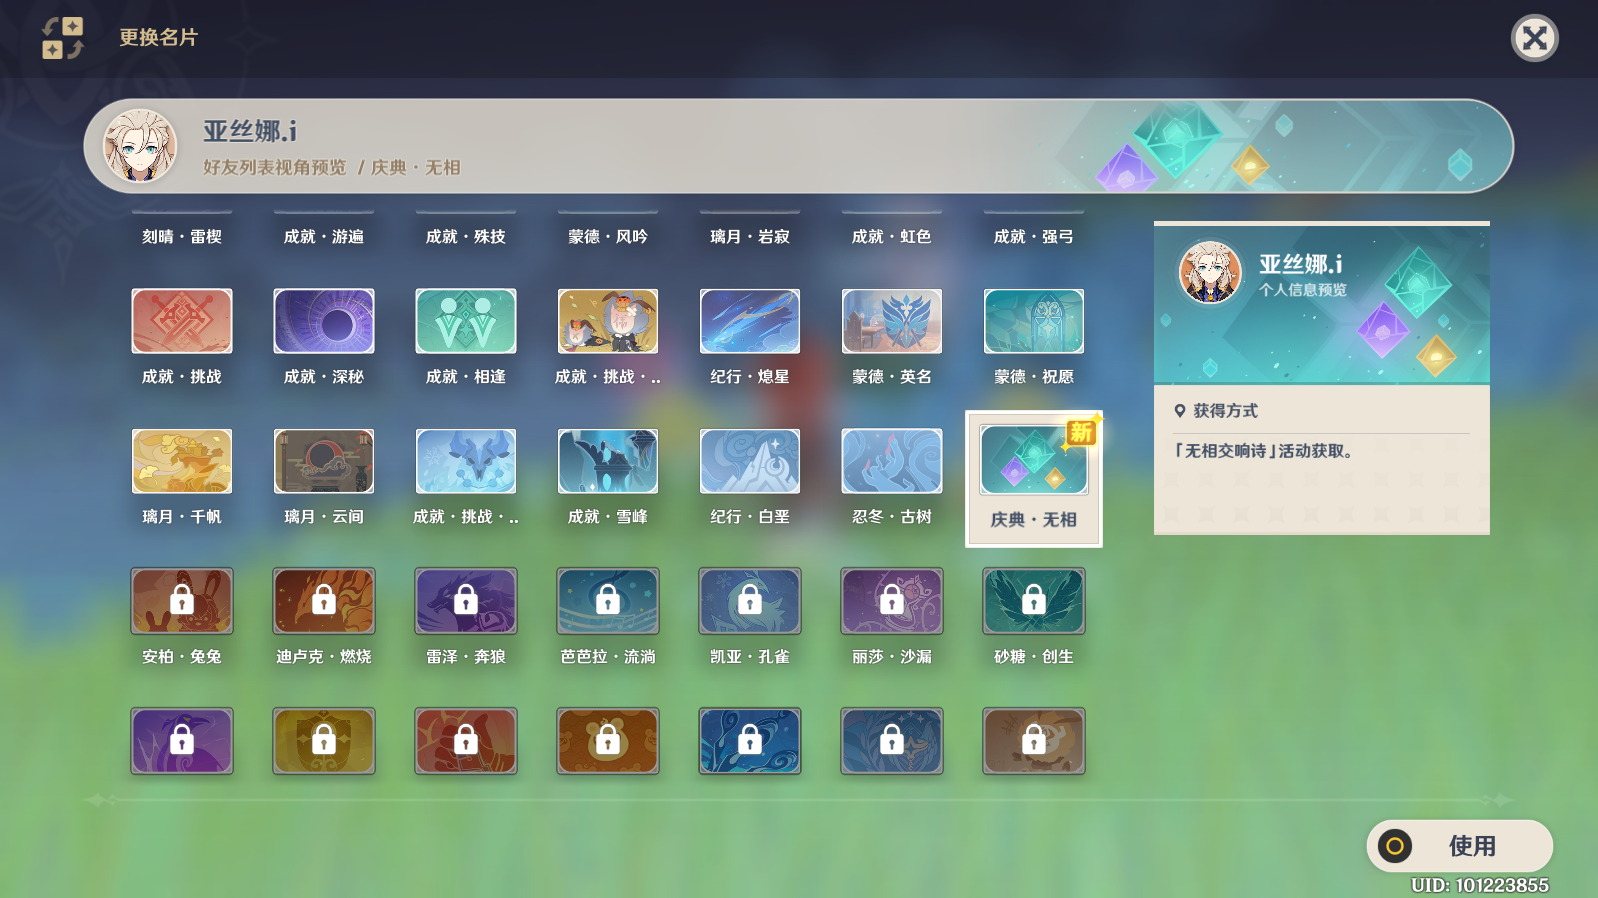The height and width of the screenshot is (898, 1598).
Task: Click locked blue wave namecard below 凯亚·孔雀
Action: click(x=750, y=741)
